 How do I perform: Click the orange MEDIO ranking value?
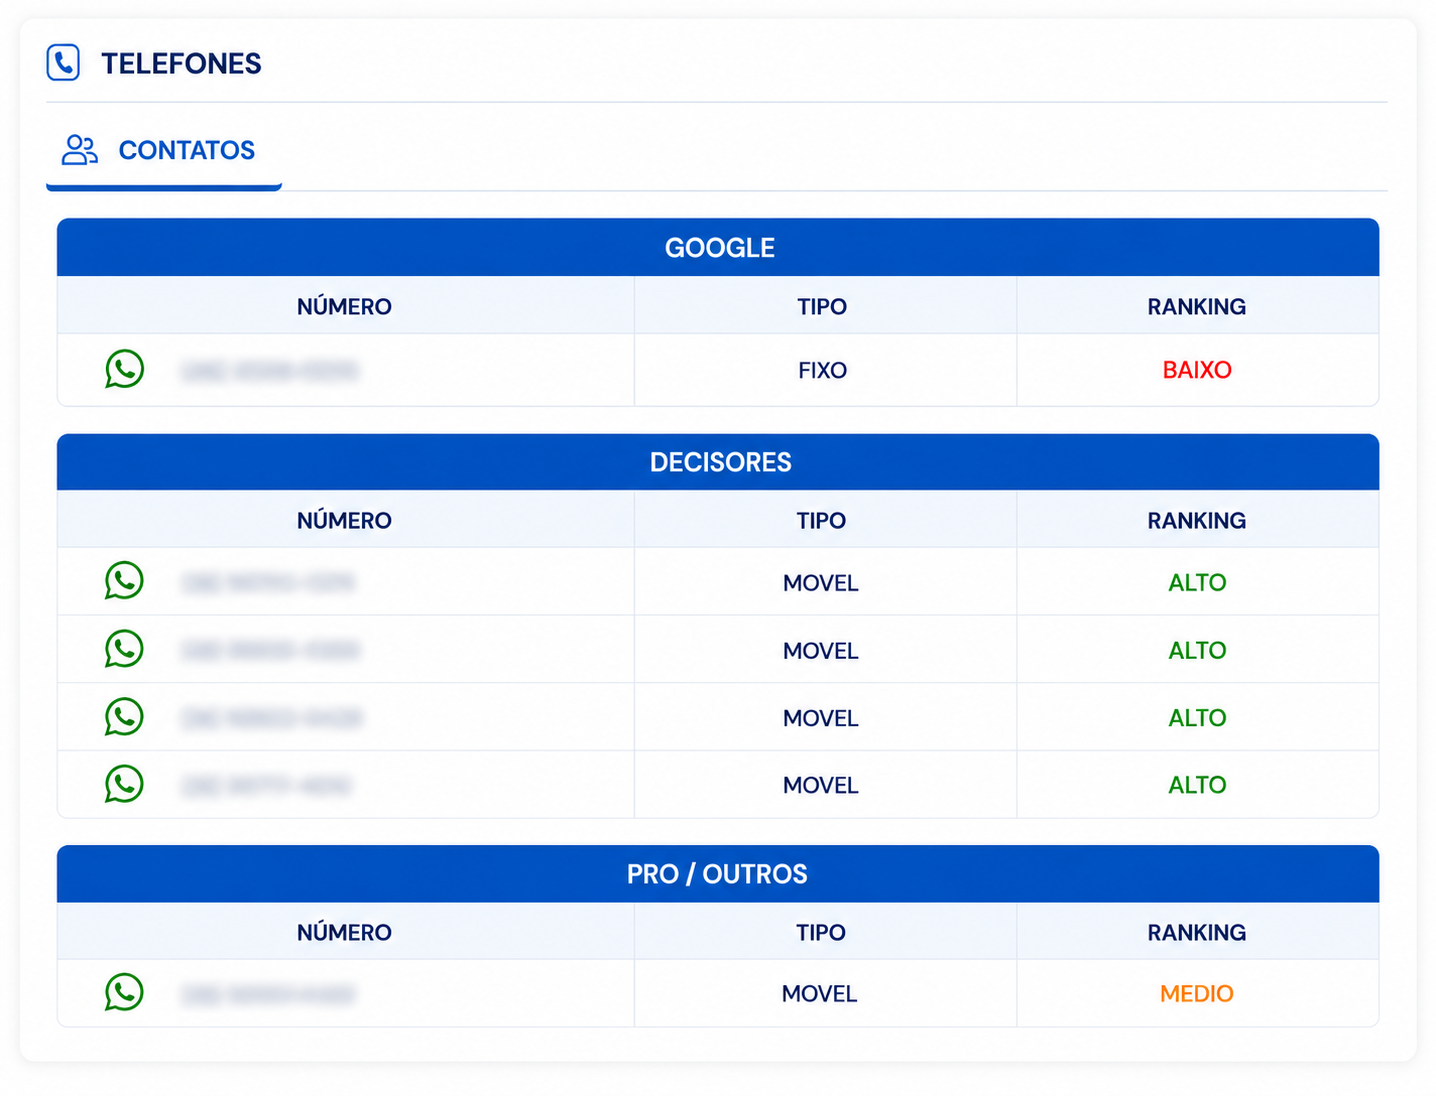pyautogui.click(x=1197, y=994)
